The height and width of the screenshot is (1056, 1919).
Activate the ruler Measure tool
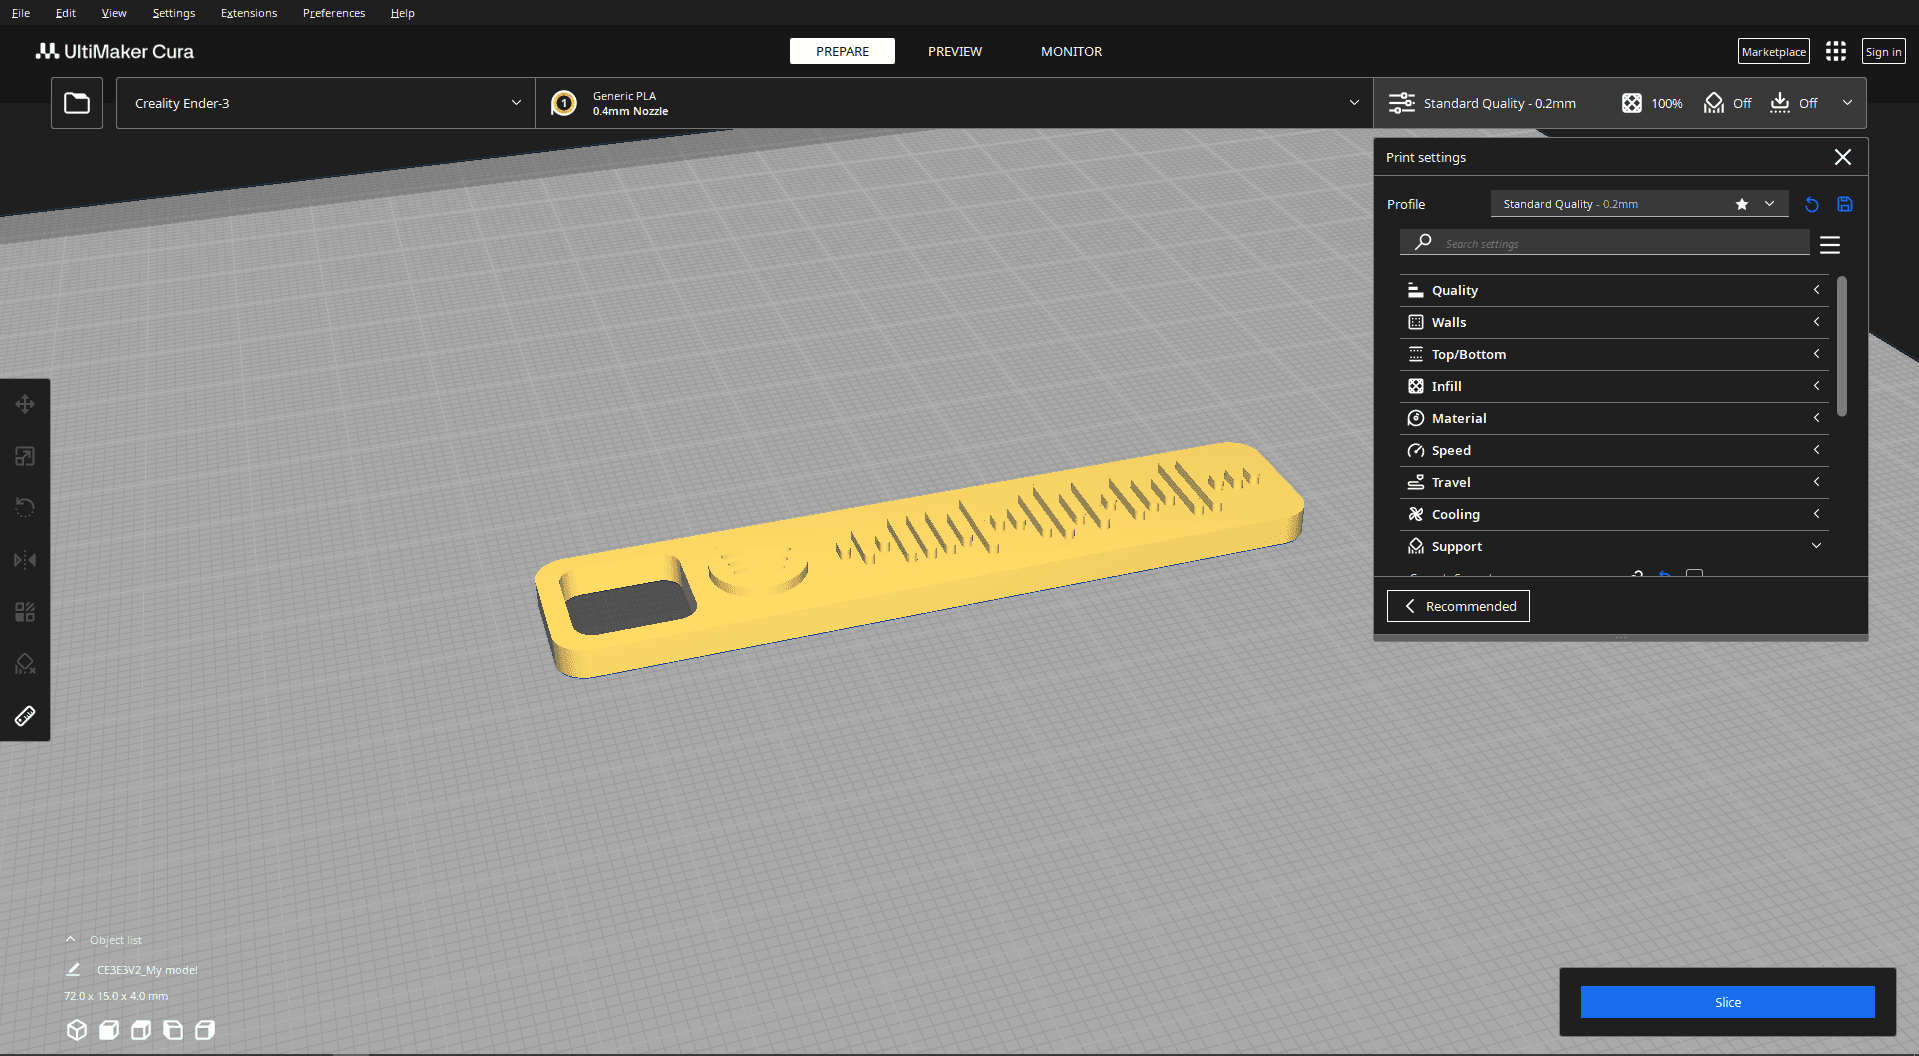(25, 716)
